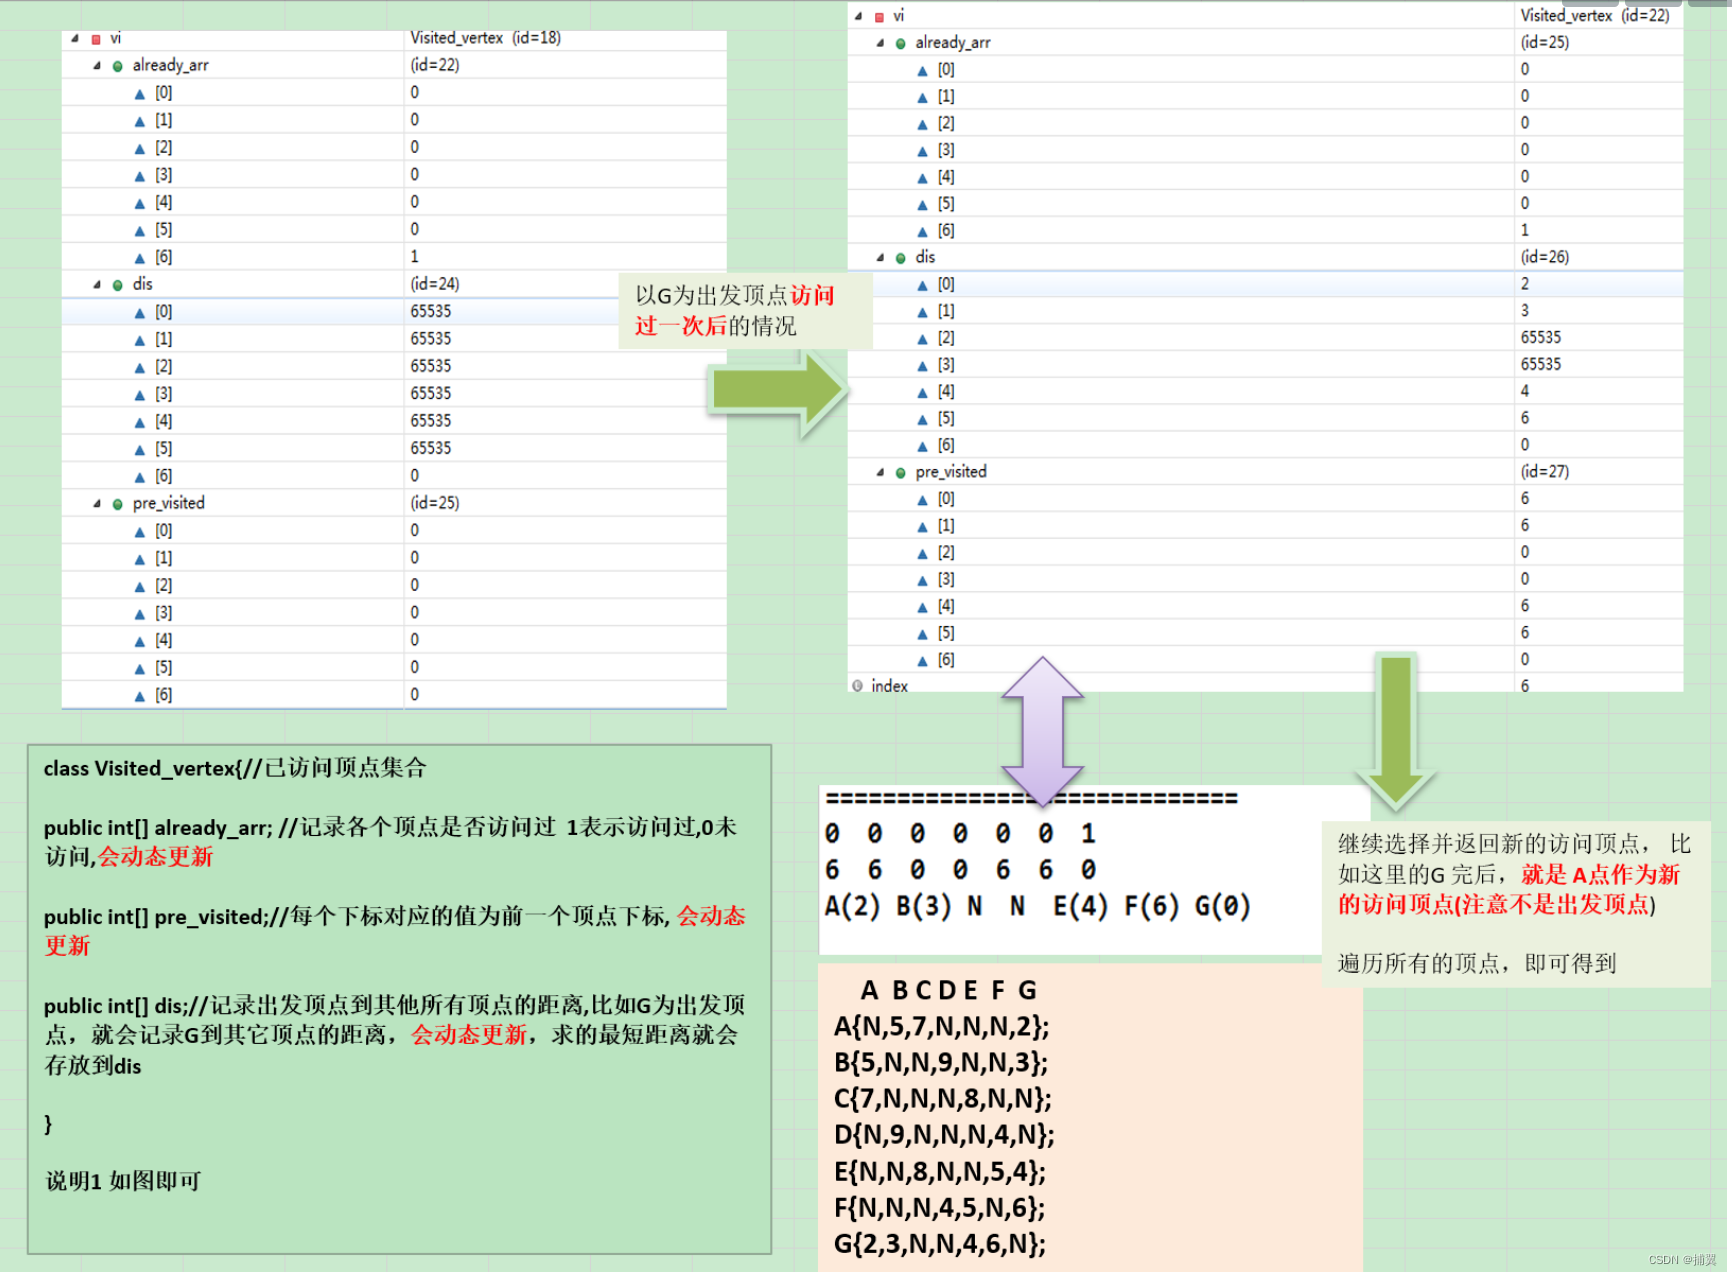Select left dis [5] row
The height and width of the screenshot is (1275, 1732).
pos(394,448)
